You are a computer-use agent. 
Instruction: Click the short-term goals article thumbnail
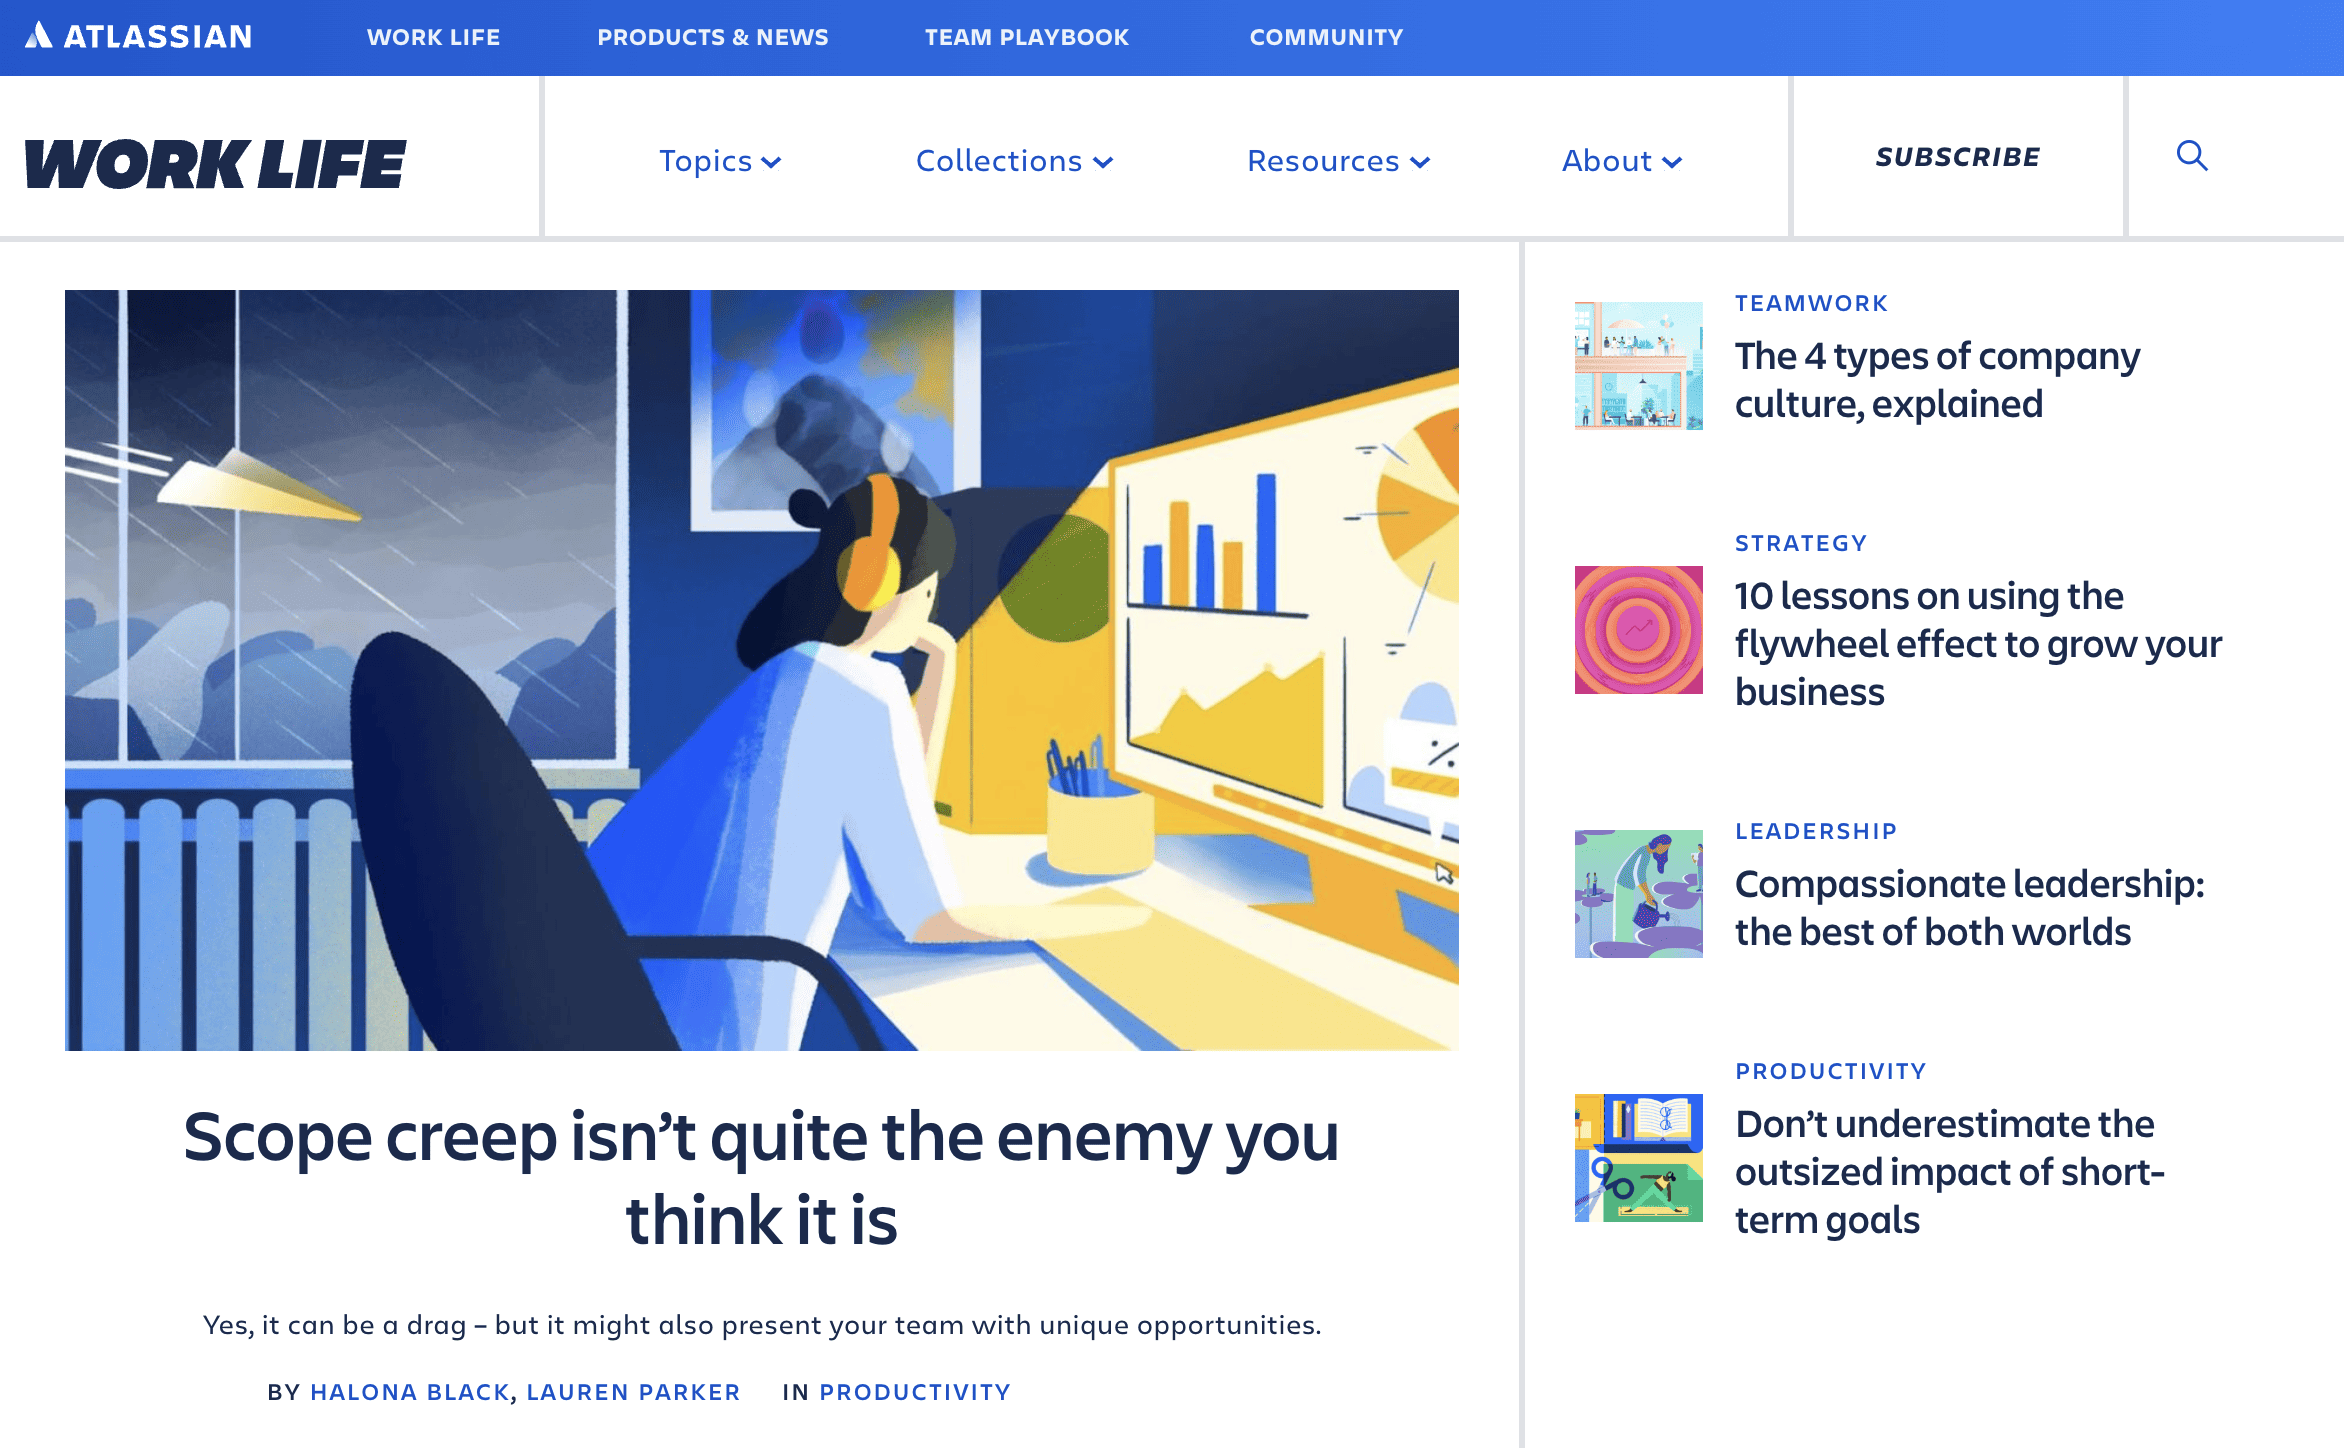(1638, 1158)
